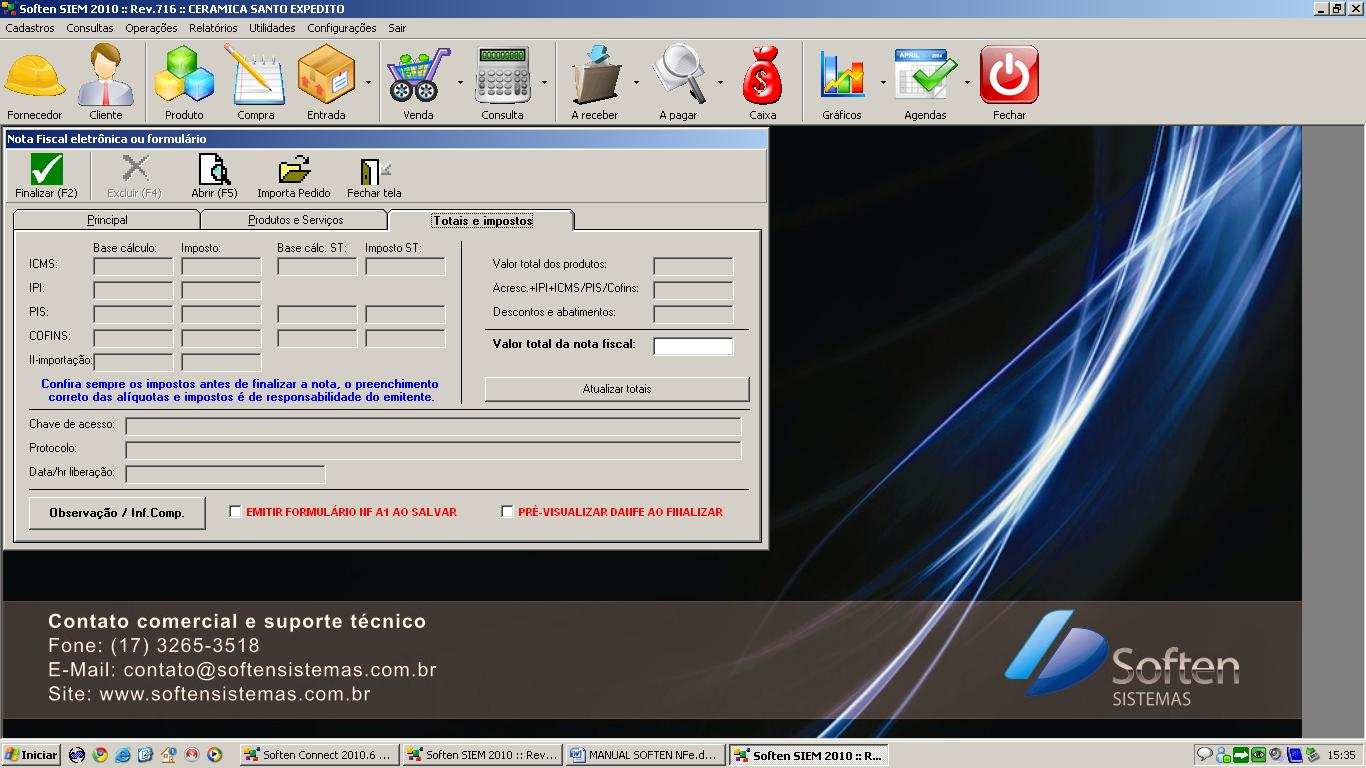
Task: Expand the Consulta dropdown arrow
Action: [x=544, y=82]
